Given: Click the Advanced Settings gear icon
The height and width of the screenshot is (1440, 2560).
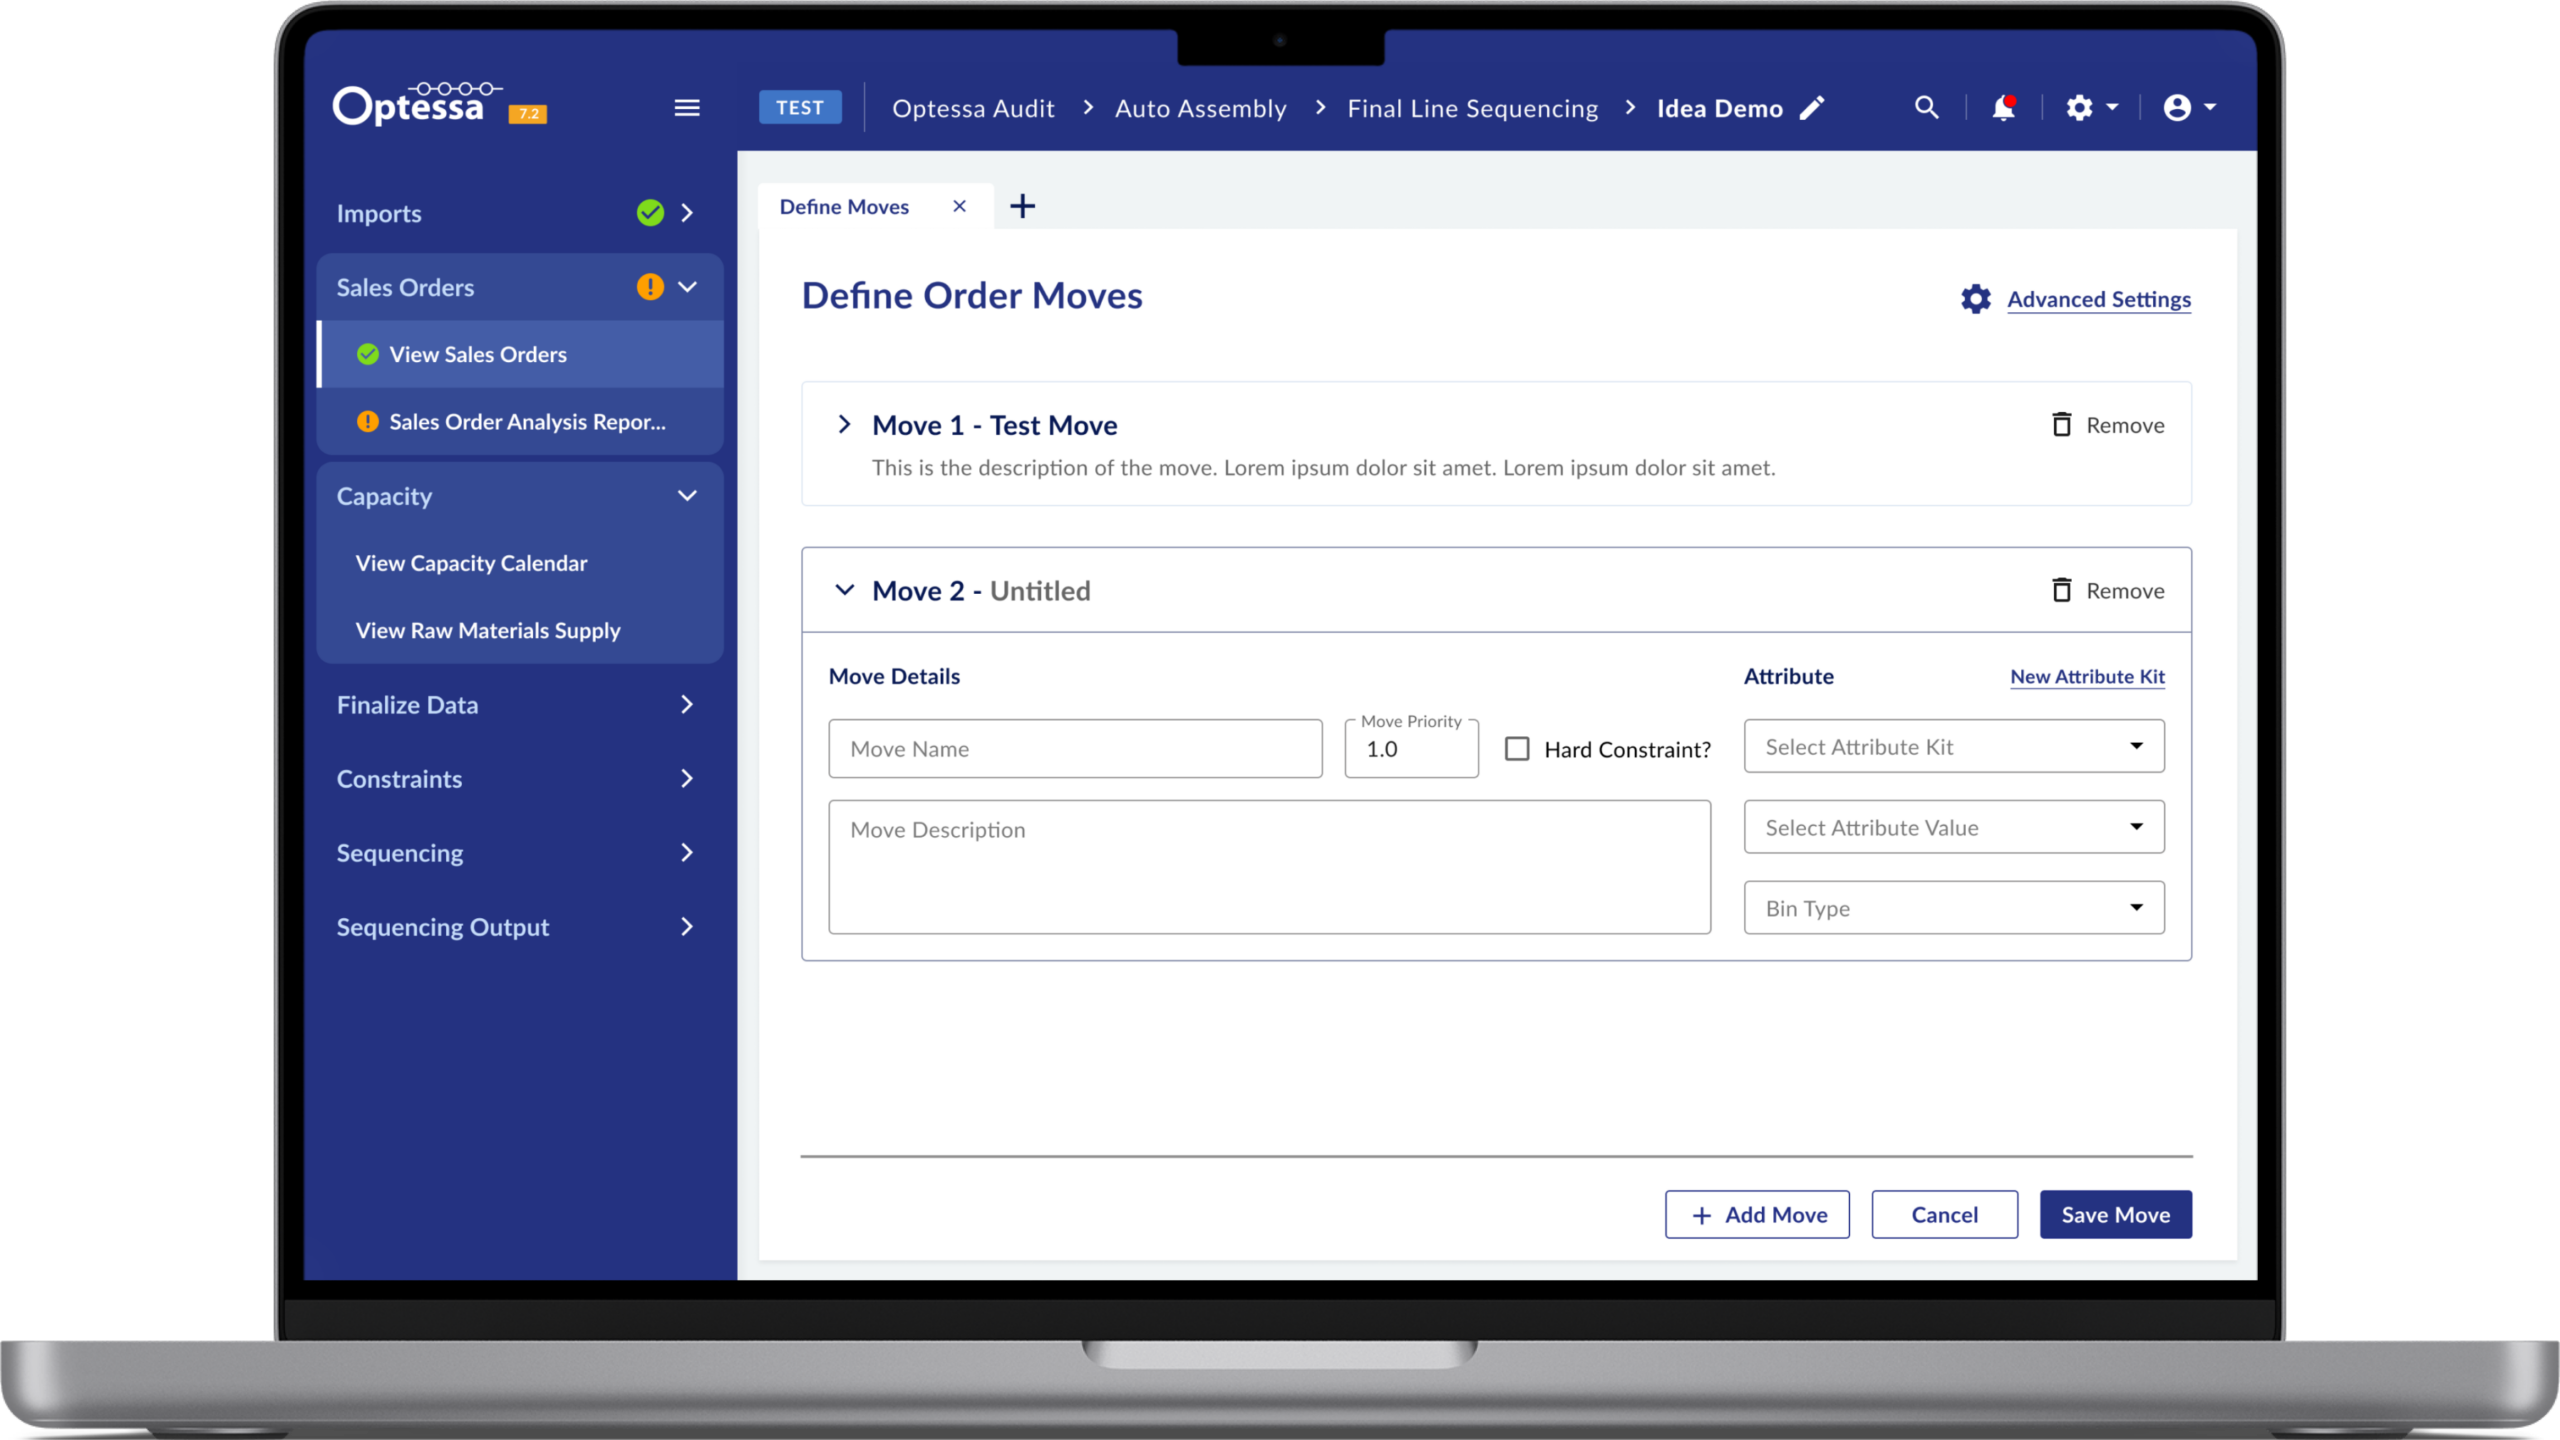Looking at the screenshot, I should click(x=1975, y=299).
